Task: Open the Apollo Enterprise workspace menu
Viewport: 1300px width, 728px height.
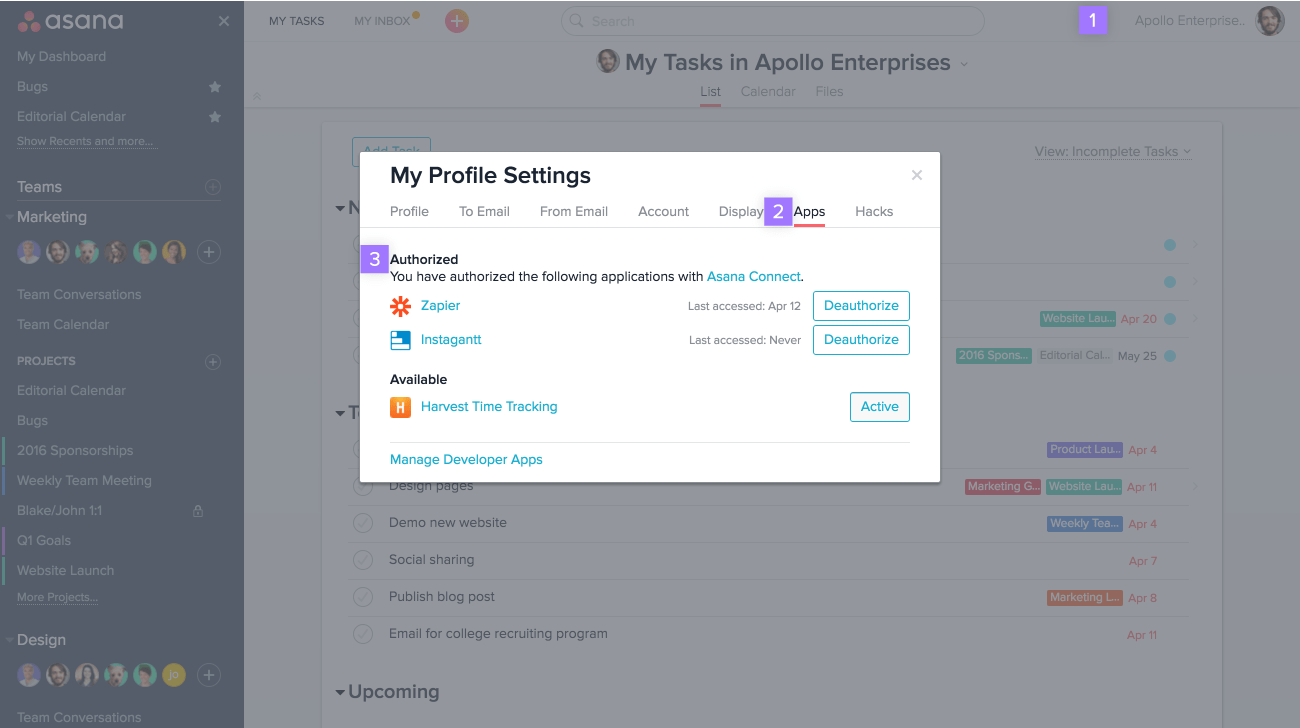Action: pos(1191,21)
